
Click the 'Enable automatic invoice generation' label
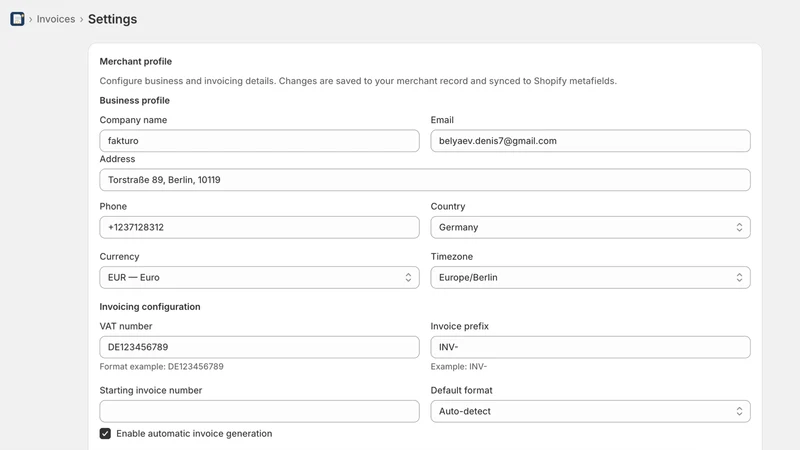[x=194, y=434]
